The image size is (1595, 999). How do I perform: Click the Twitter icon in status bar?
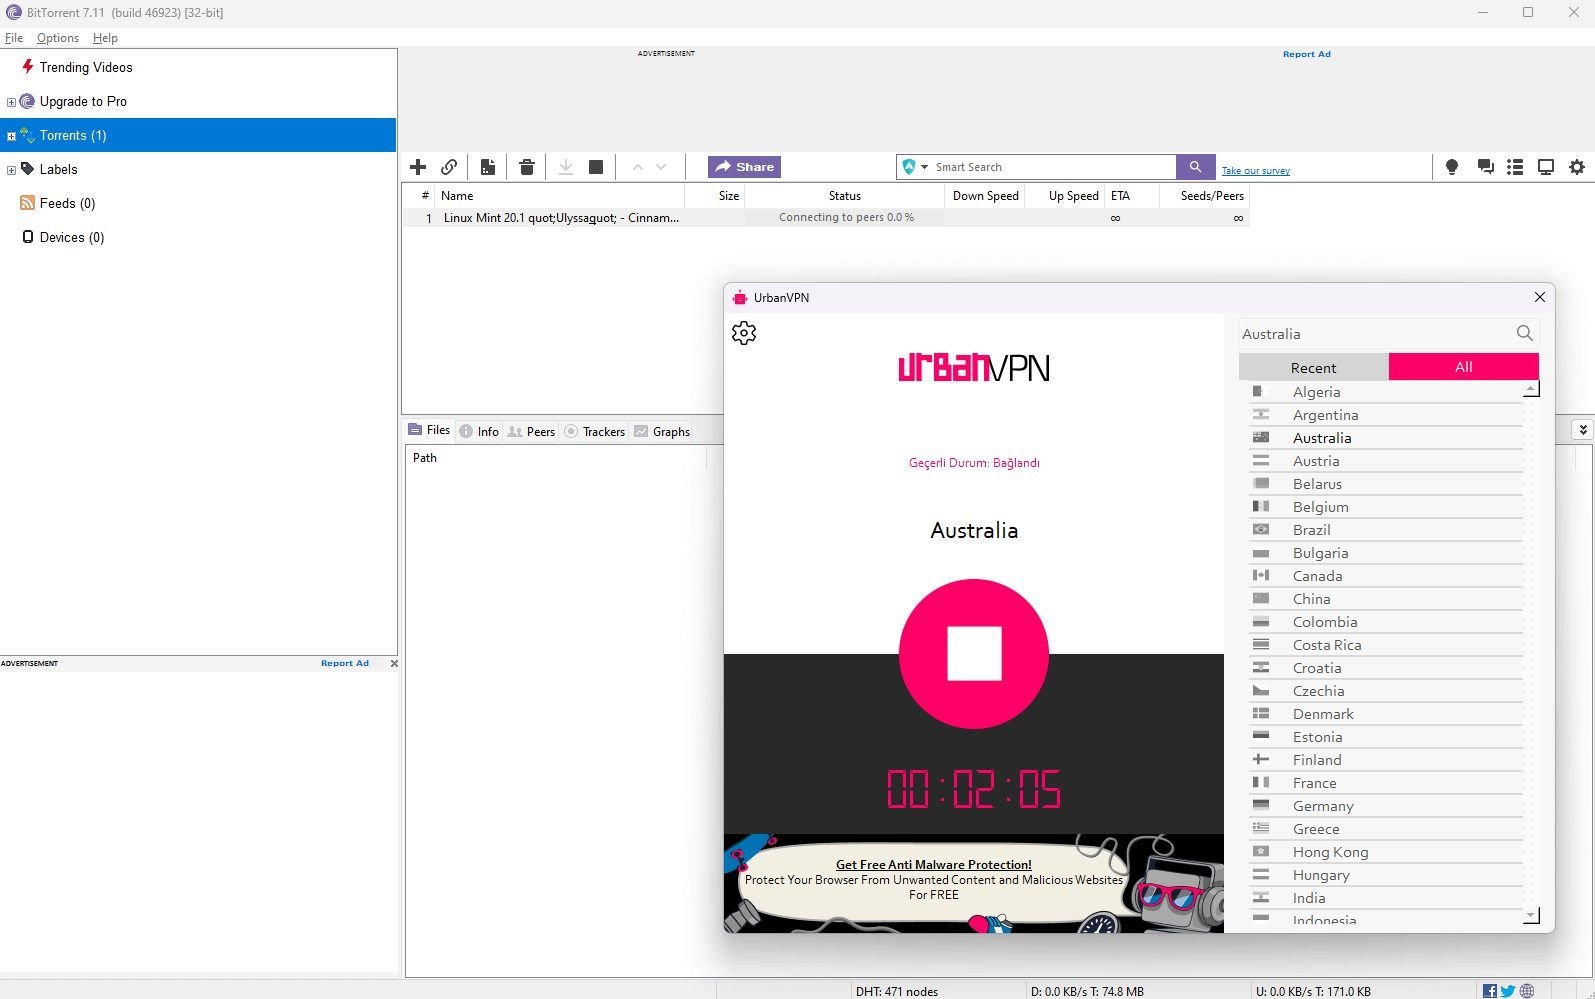coord(1508,991)
